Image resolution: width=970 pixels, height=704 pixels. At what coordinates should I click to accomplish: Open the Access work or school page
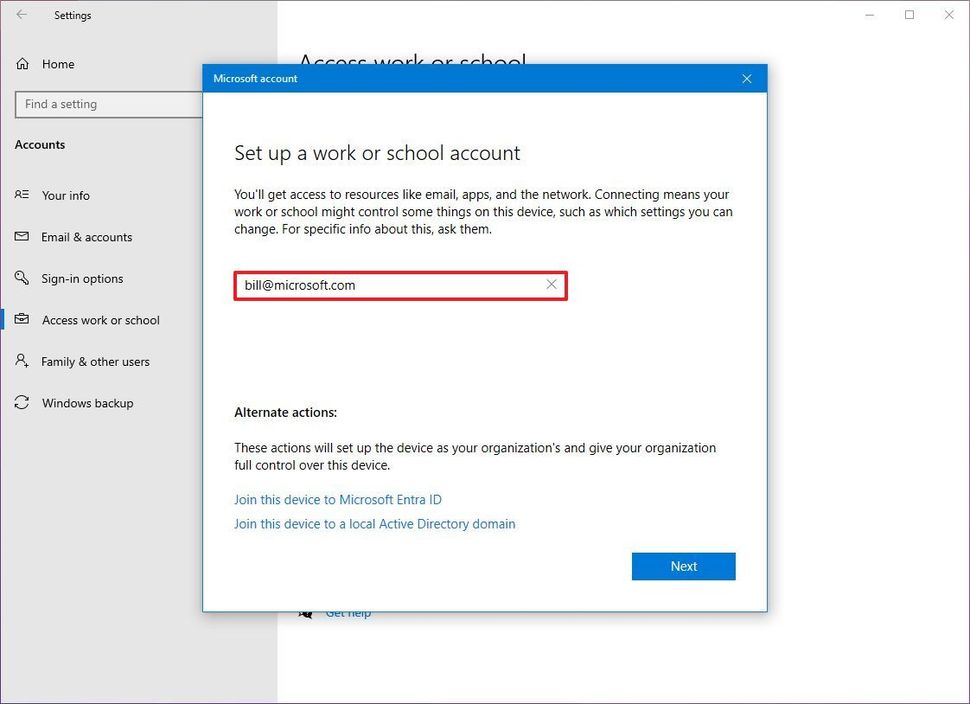[100, 320]
